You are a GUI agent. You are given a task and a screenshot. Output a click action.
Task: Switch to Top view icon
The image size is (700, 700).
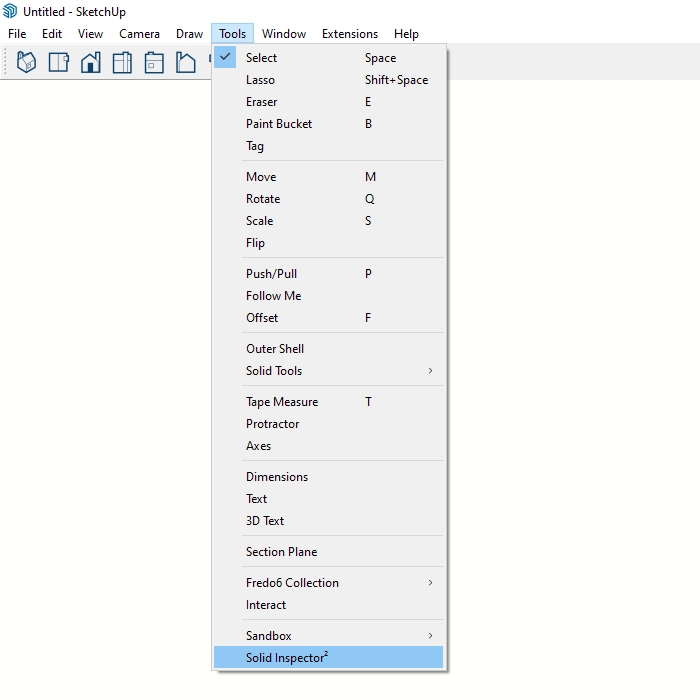58,62
